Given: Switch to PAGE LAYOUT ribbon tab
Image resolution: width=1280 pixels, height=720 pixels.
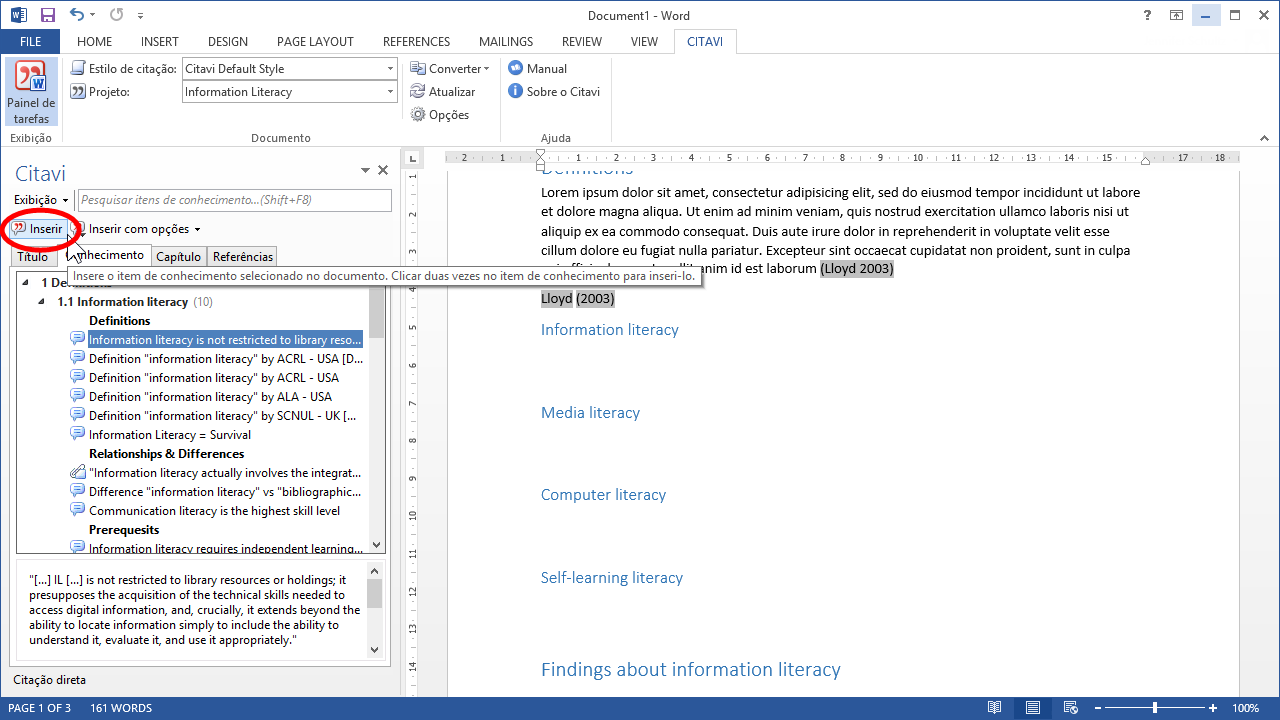Looking at the screenshot, I should (315, 42).
